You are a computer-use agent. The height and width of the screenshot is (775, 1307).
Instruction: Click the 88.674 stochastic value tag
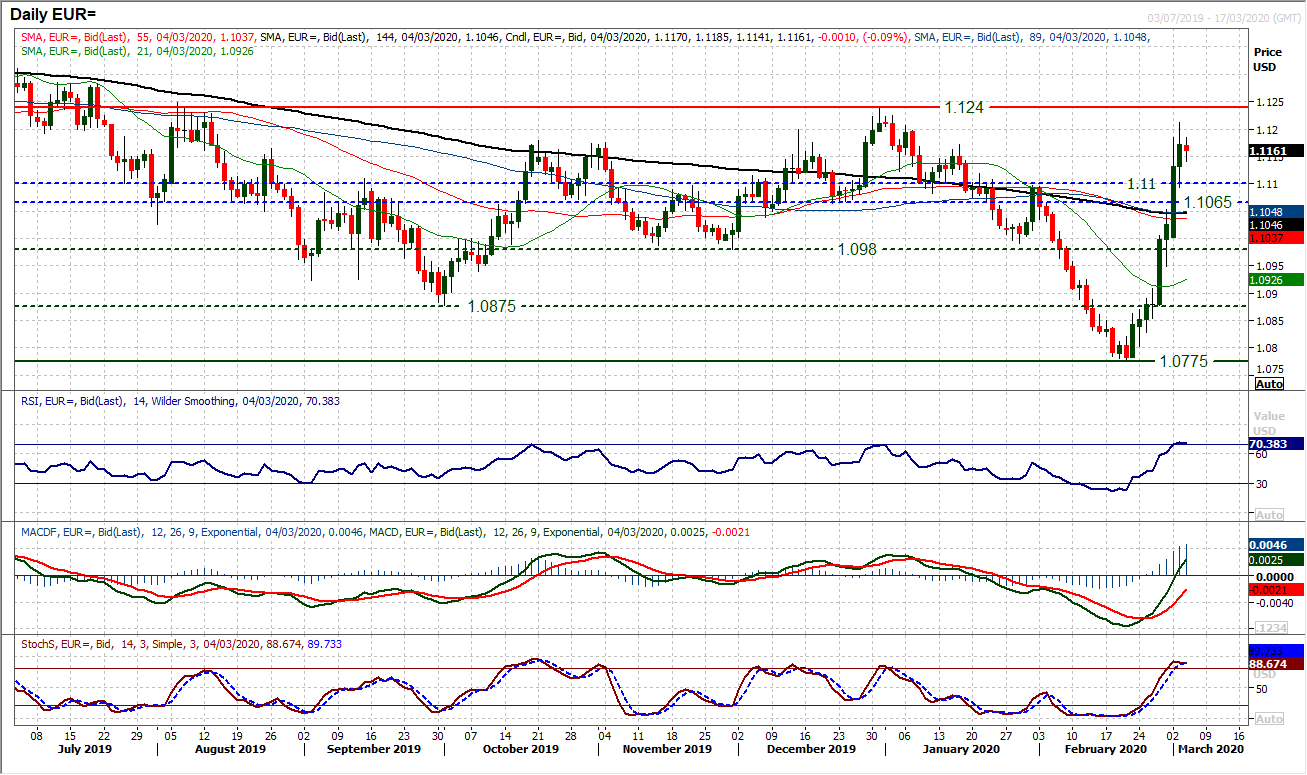(1276, 664)
